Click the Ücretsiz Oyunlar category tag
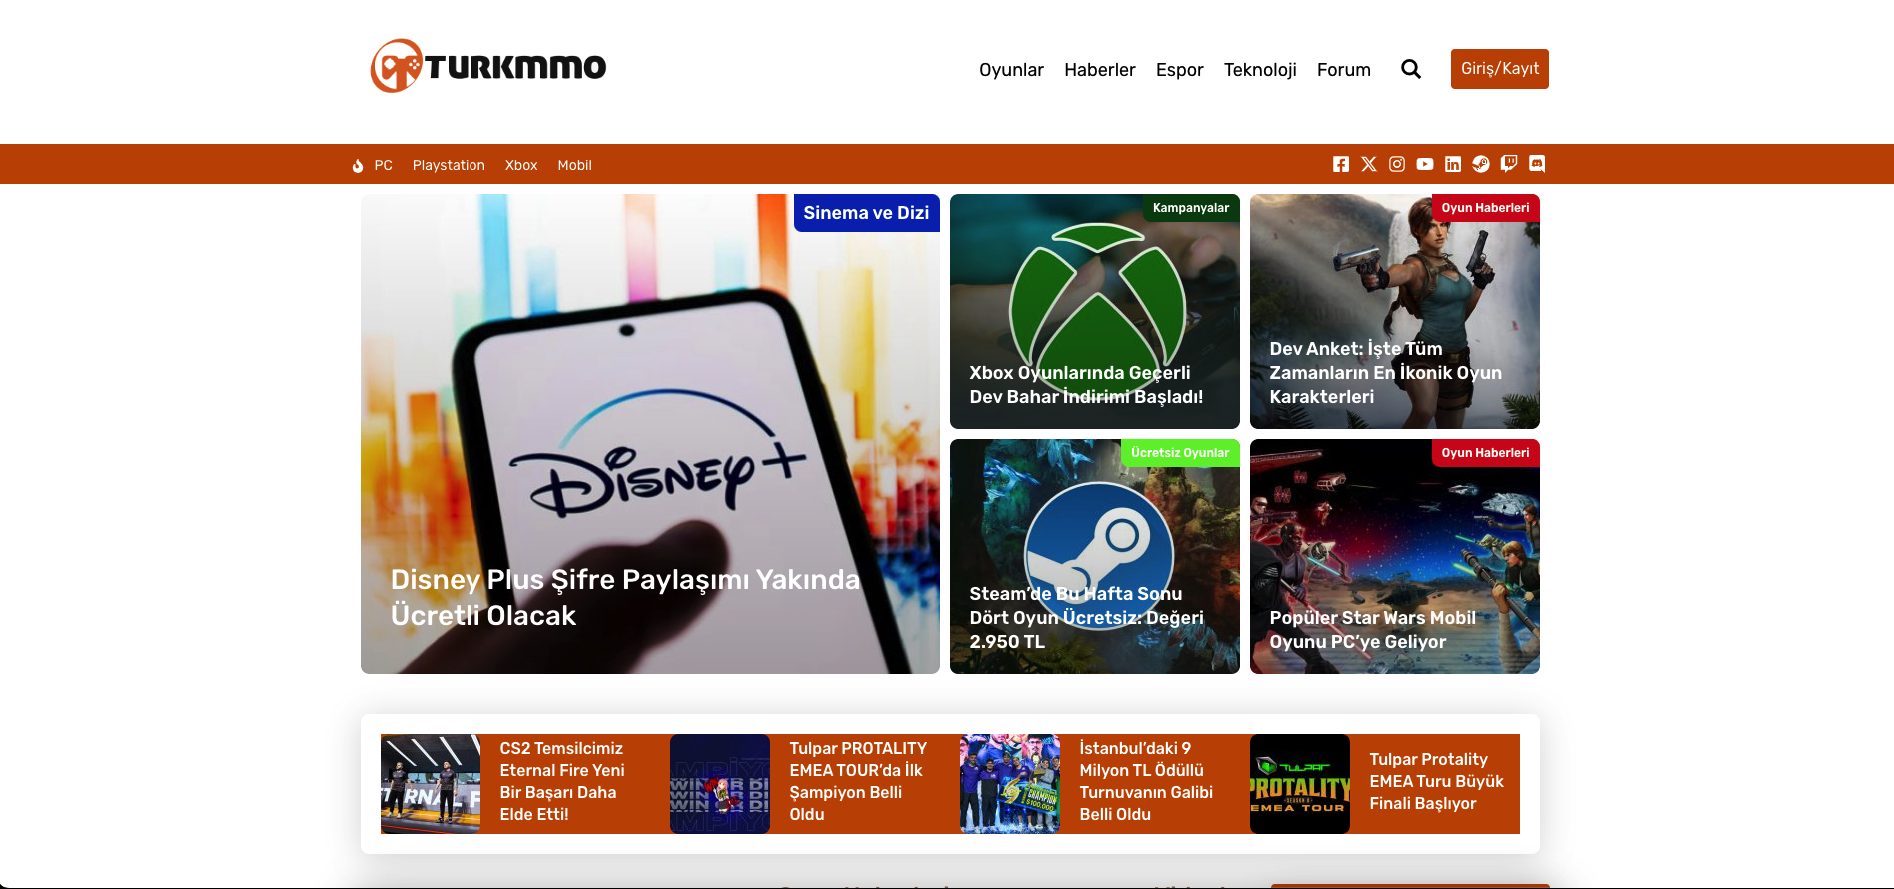The width and height of the screenshot is (1894, 889). pos(1180,453)
